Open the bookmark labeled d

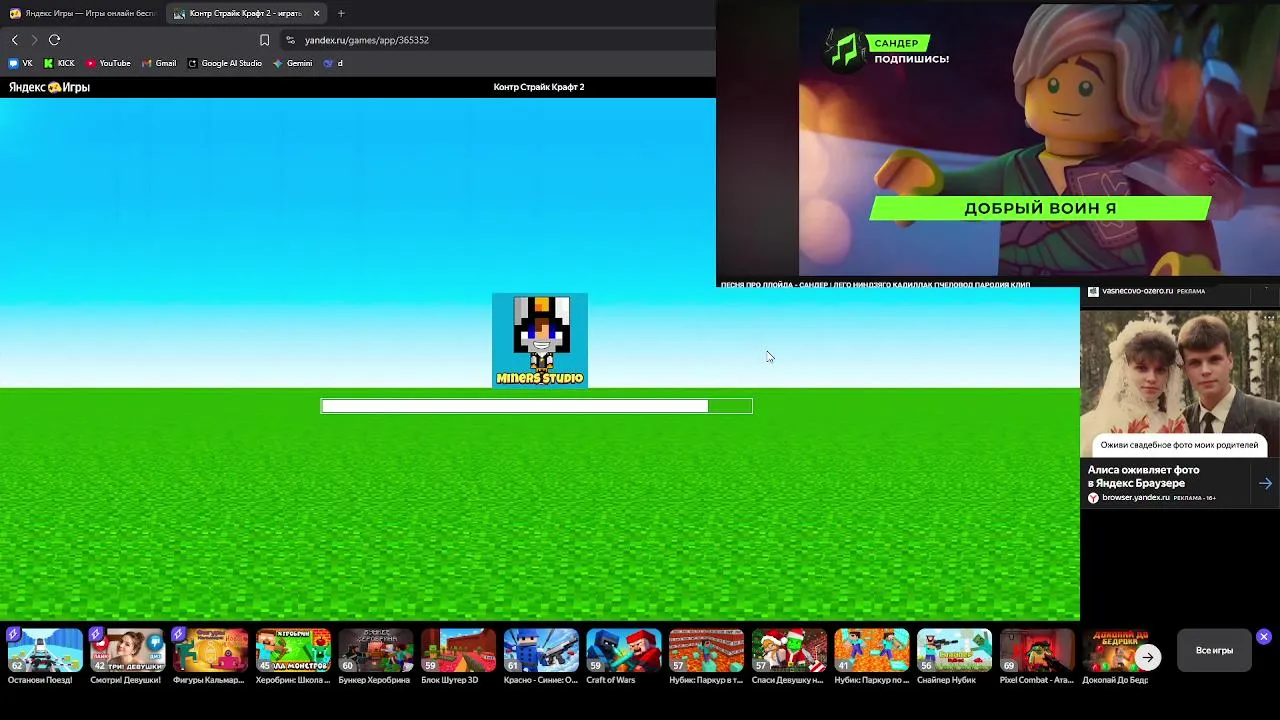pyautogui.click(x=333, y=63)
